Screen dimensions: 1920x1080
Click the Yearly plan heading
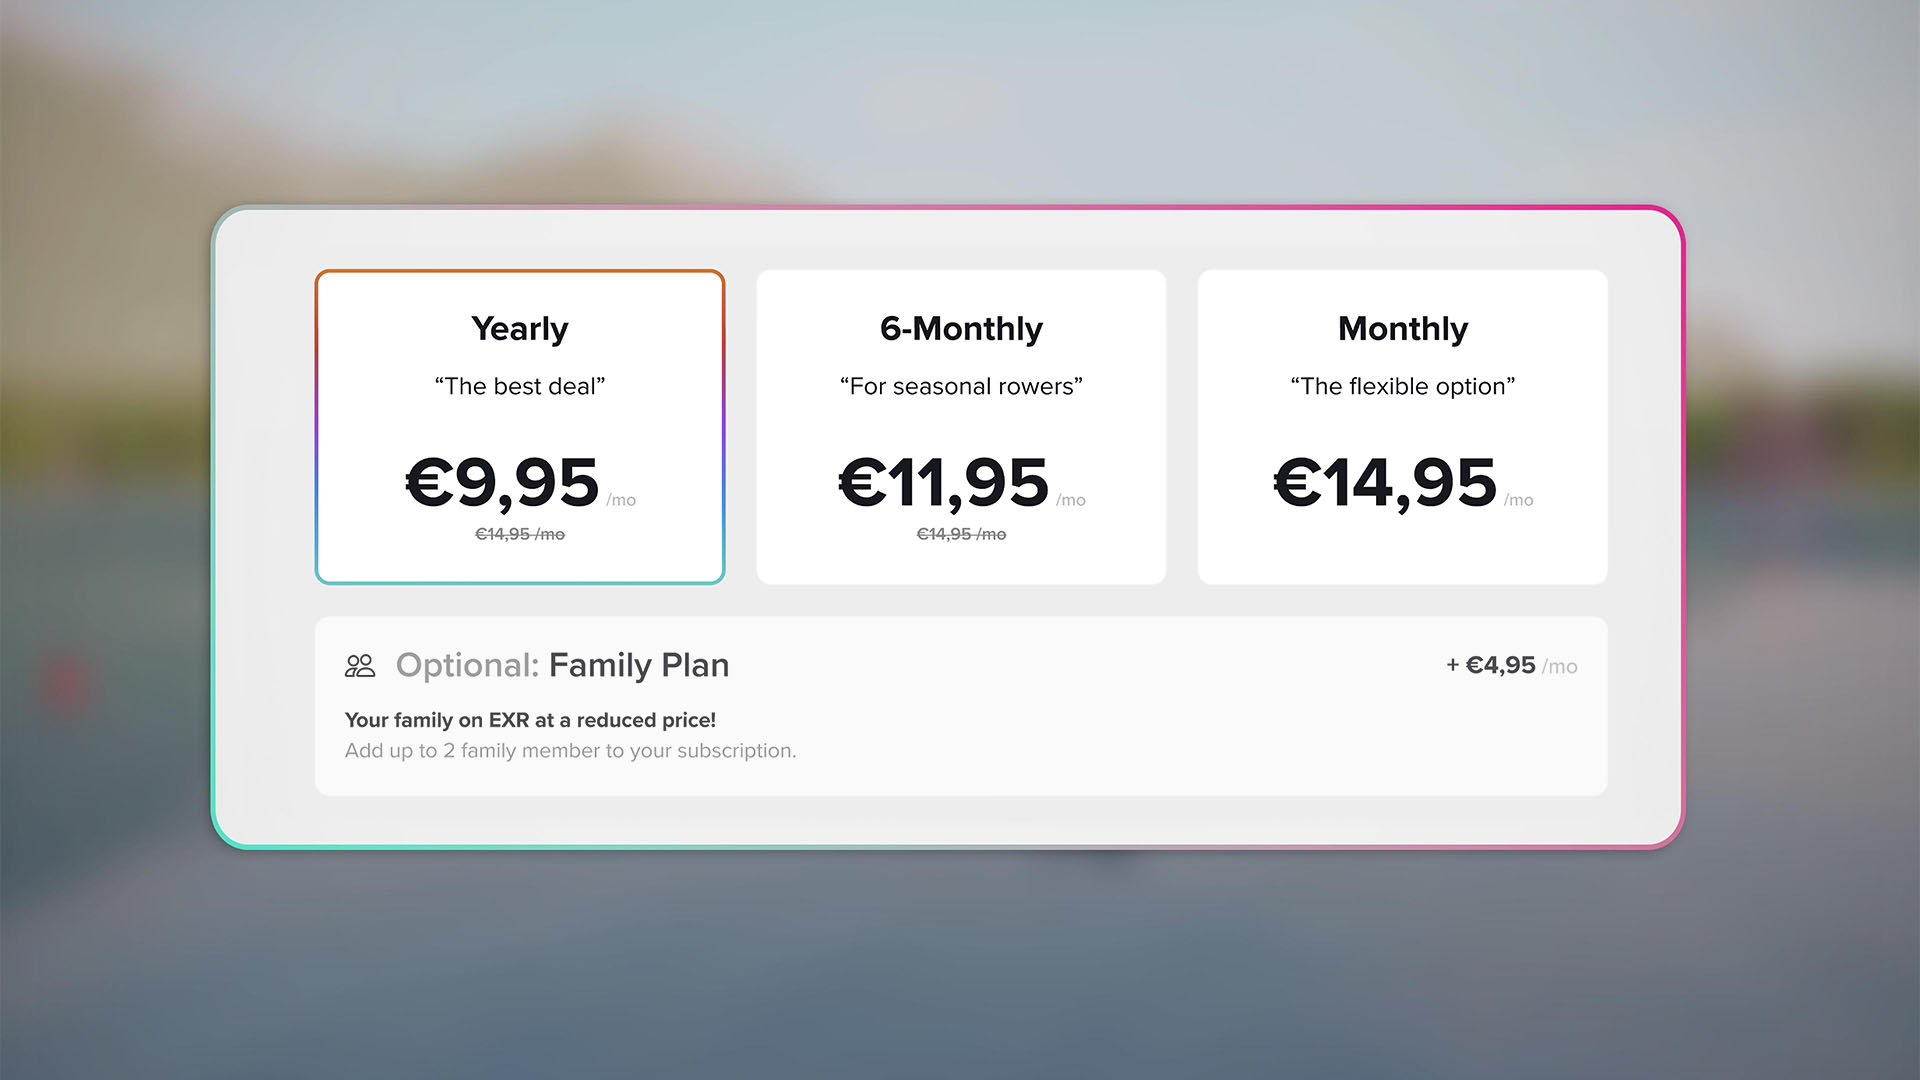(520, 329)
